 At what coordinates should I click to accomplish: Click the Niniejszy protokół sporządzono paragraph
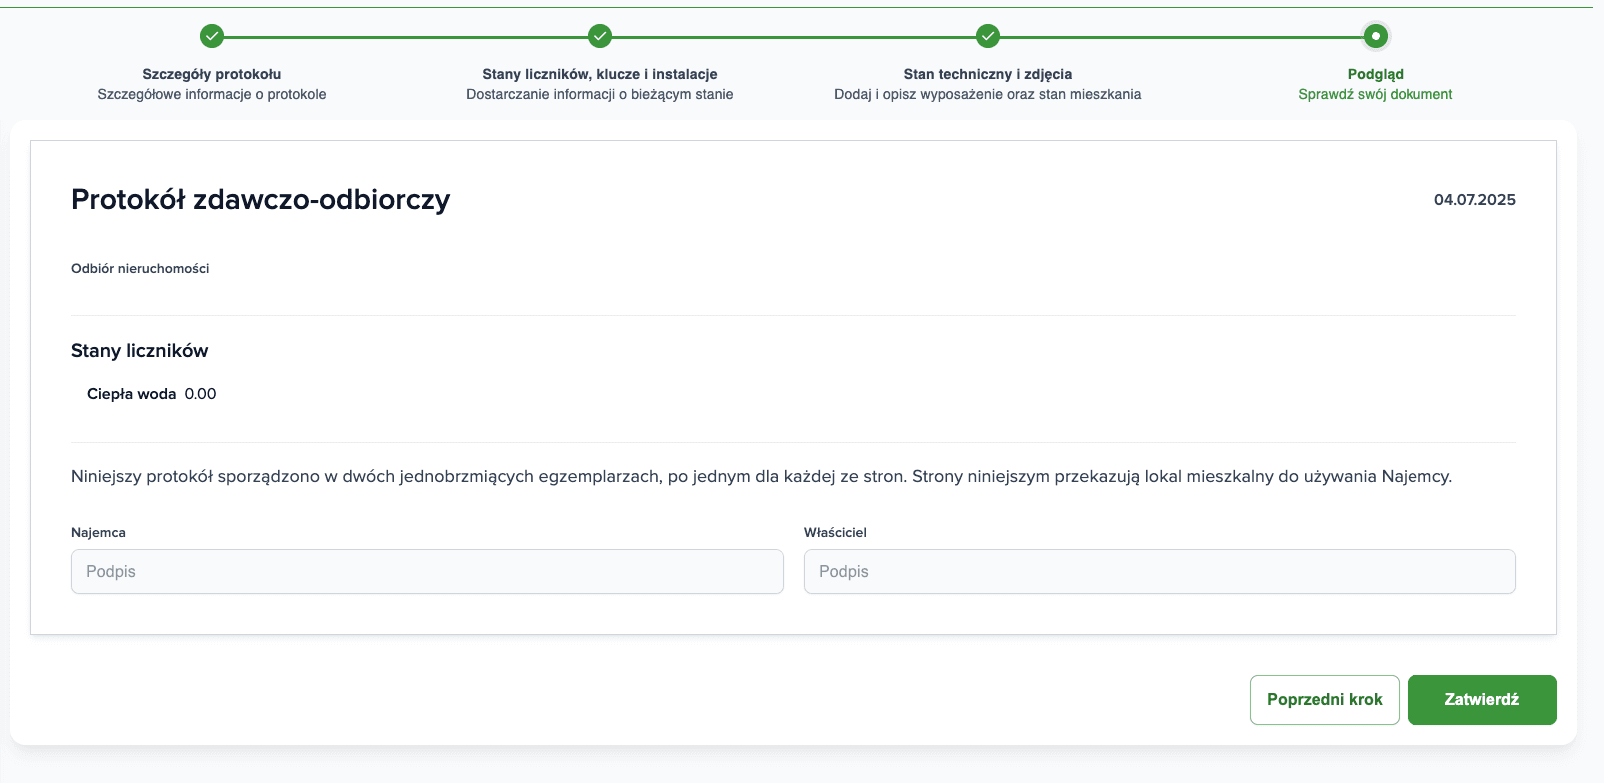(761, 477)
